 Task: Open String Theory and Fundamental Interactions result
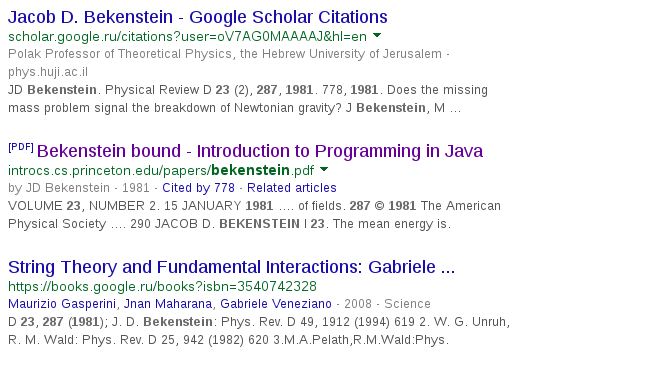pyautogui.click(x=232, y=267)
